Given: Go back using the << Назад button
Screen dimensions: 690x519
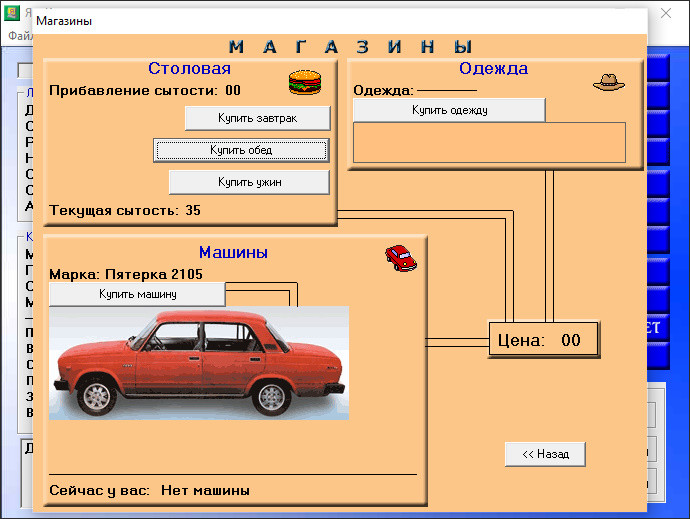Looking at the screenshot, I should click(545, 454).
